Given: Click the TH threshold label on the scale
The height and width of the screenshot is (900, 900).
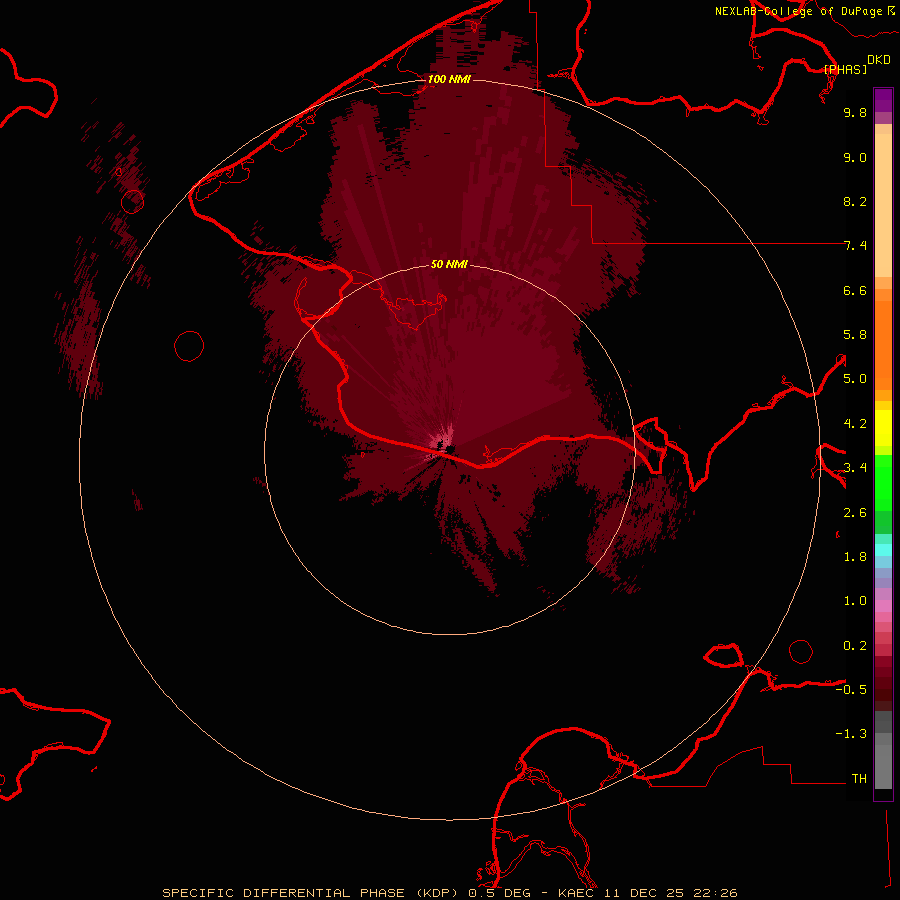Looking at the screenshot, I should 859,779.
